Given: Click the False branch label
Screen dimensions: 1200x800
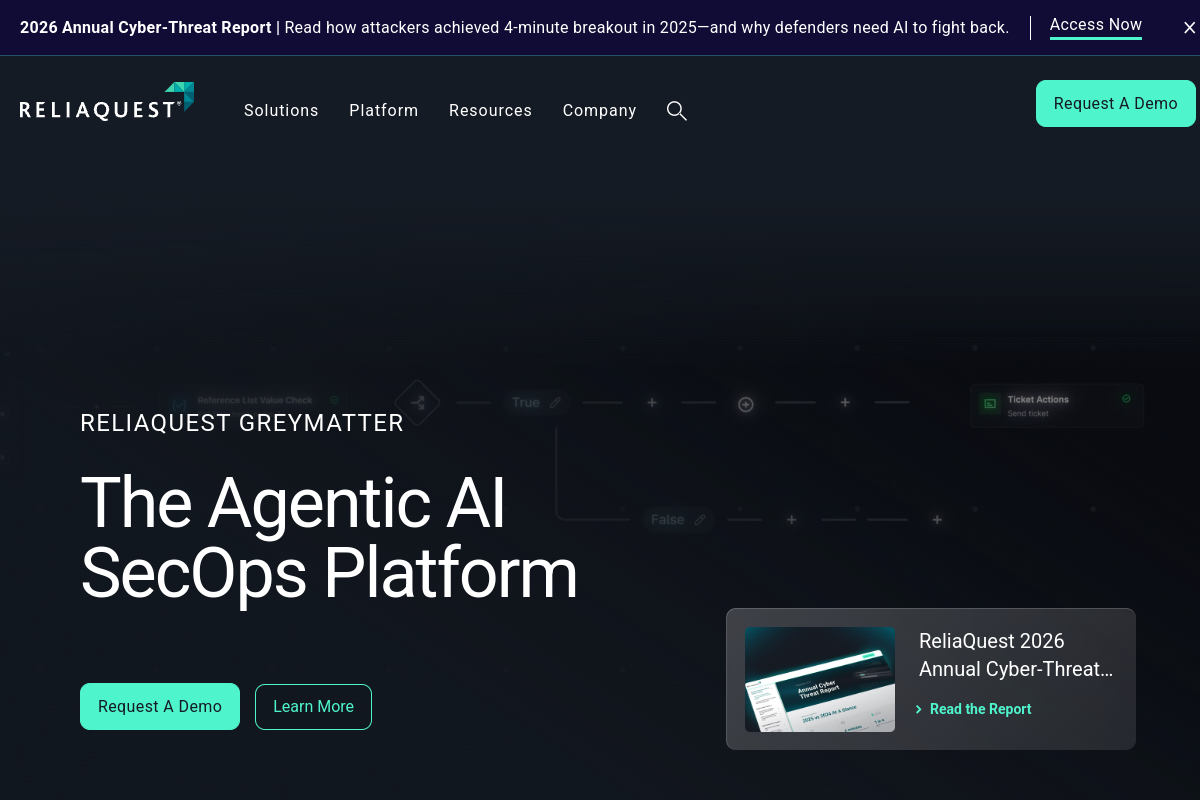Looking at the screenshot, I should pyautogui.click(x=667, y=520).
